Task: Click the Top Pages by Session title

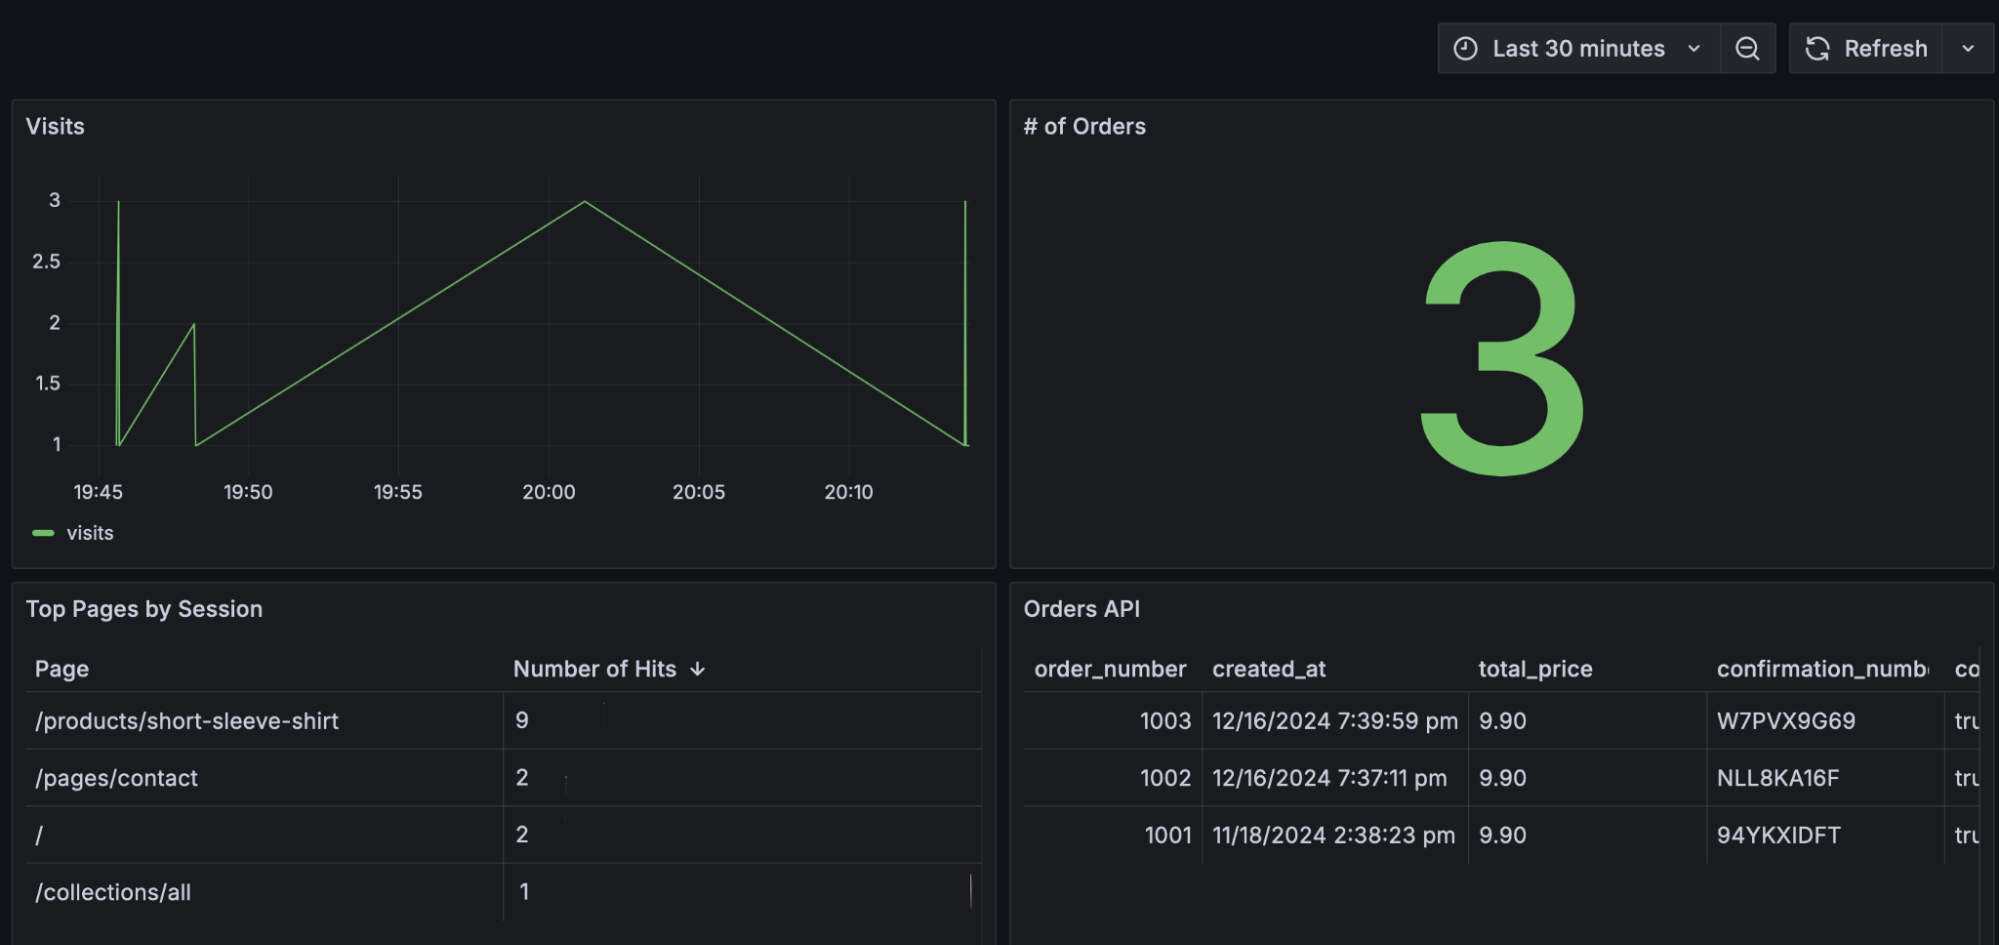Action: click(145, 608)
